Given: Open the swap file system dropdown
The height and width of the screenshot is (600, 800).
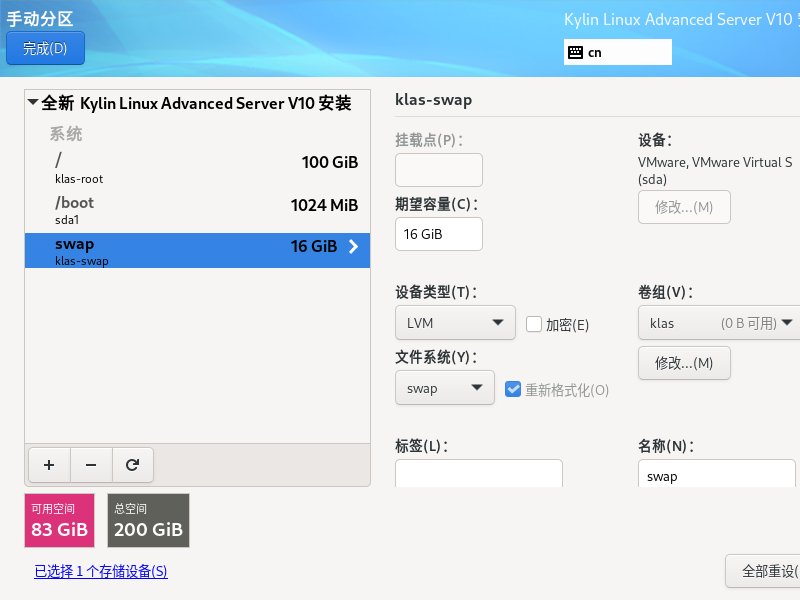Looking at the screenshot, I should pos(444,388).
